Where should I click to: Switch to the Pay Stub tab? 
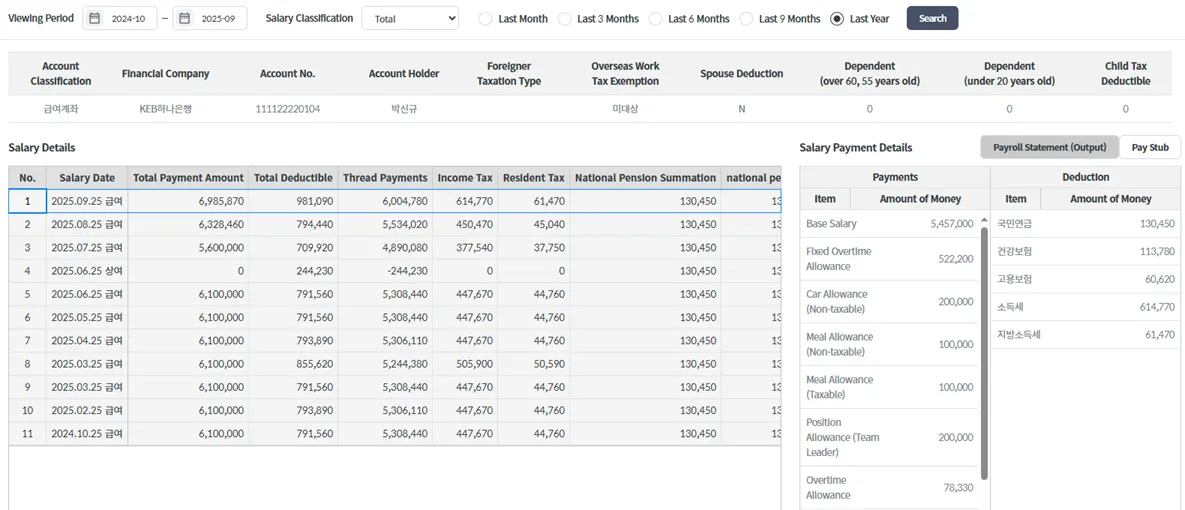pyautogui.click(x=1150, y=148)
